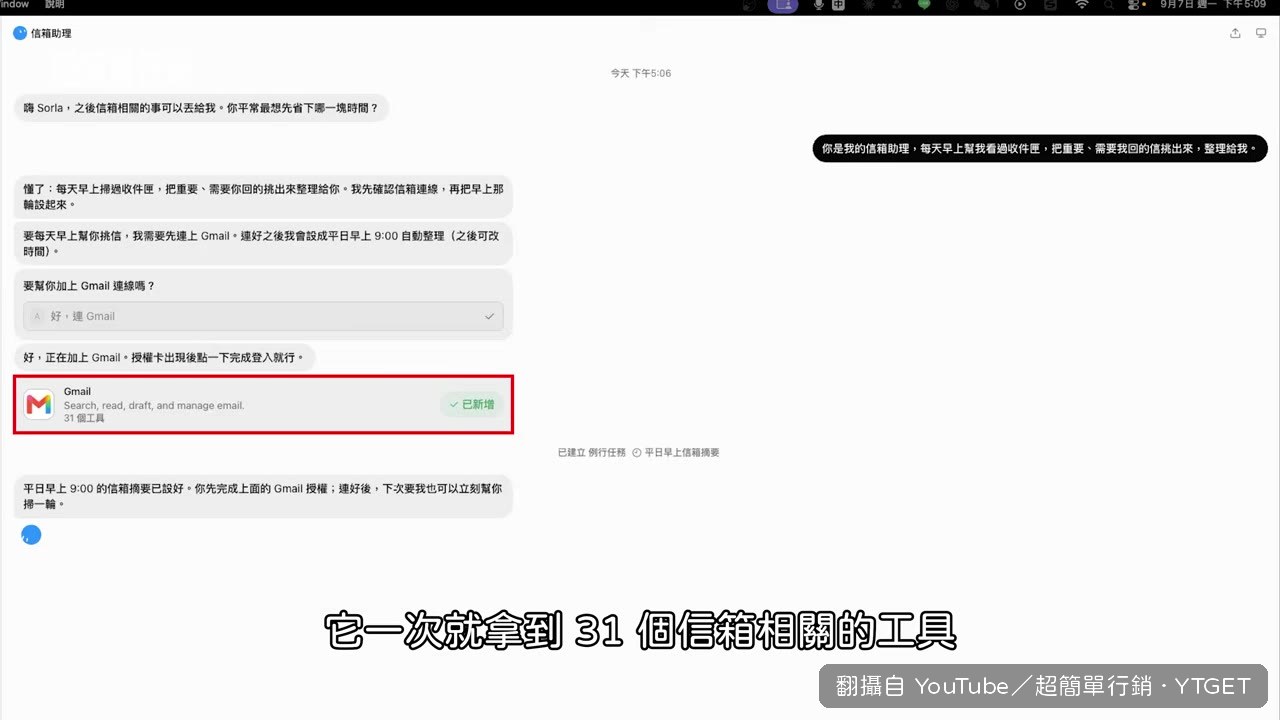Click the display monitor icon at top right

tap(1261, 33)
